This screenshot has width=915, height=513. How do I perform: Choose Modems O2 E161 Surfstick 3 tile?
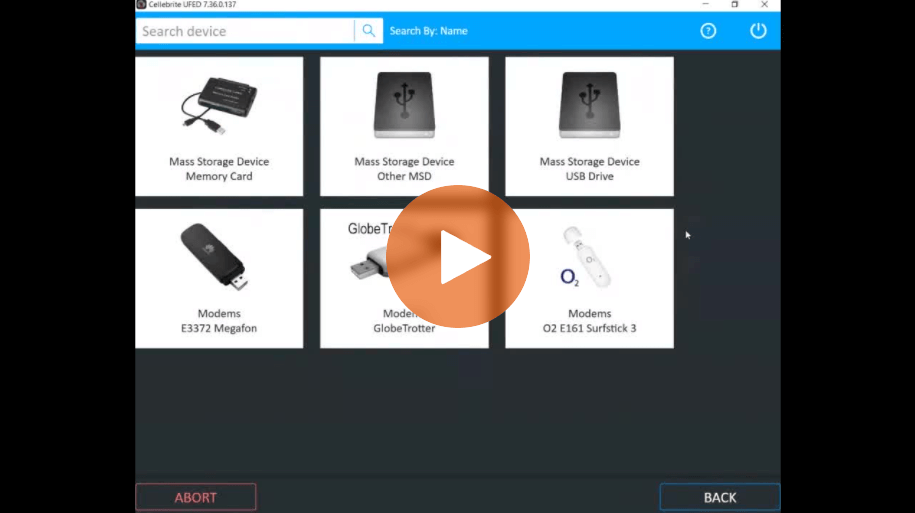click(589, 278)
